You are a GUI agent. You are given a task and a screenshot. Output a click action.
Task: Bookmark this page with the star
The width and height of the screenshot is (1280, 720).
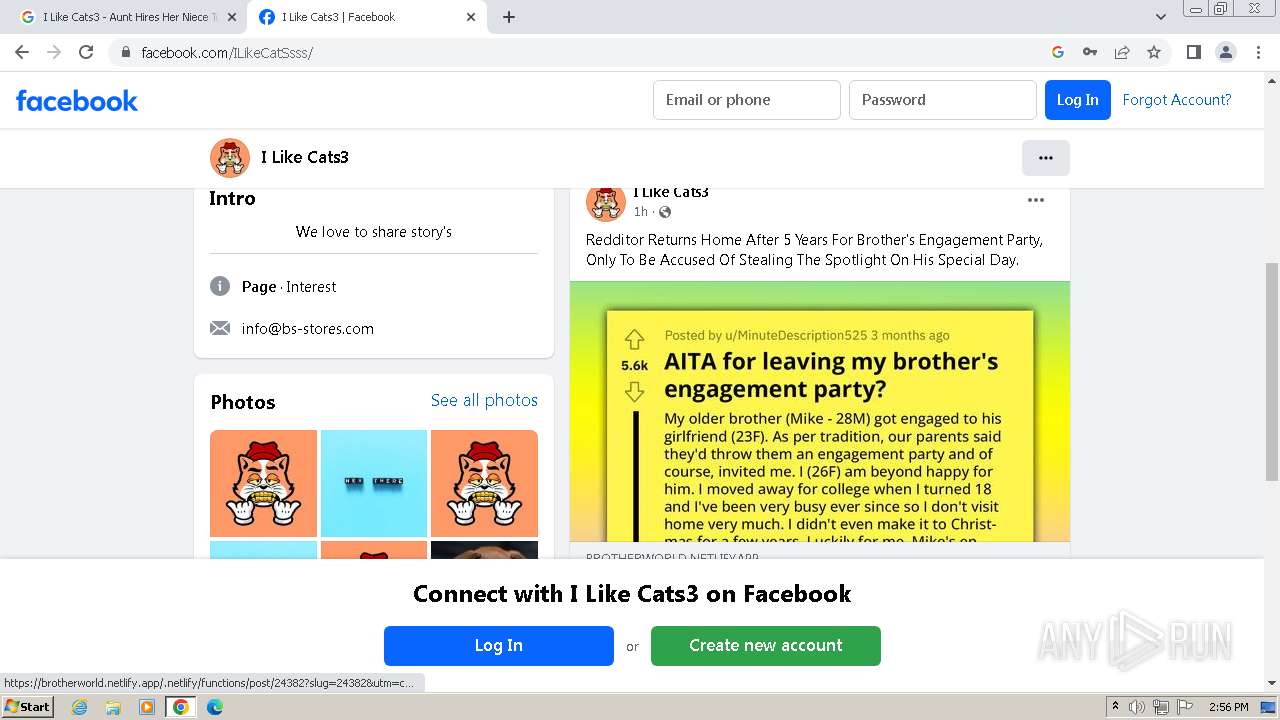pos(1154,52)
